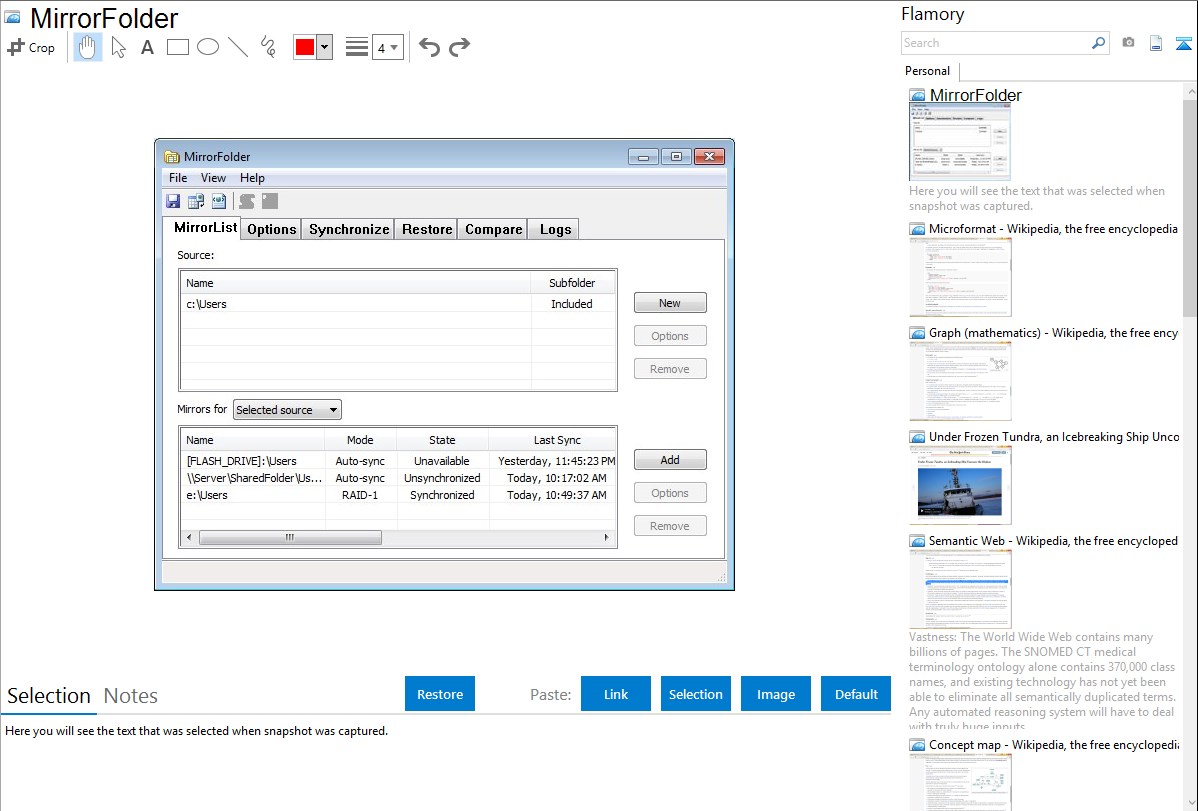This screenshot has height=811, width=1198.
Task: Click the red color swatch
Action: (x=305, y=47)
